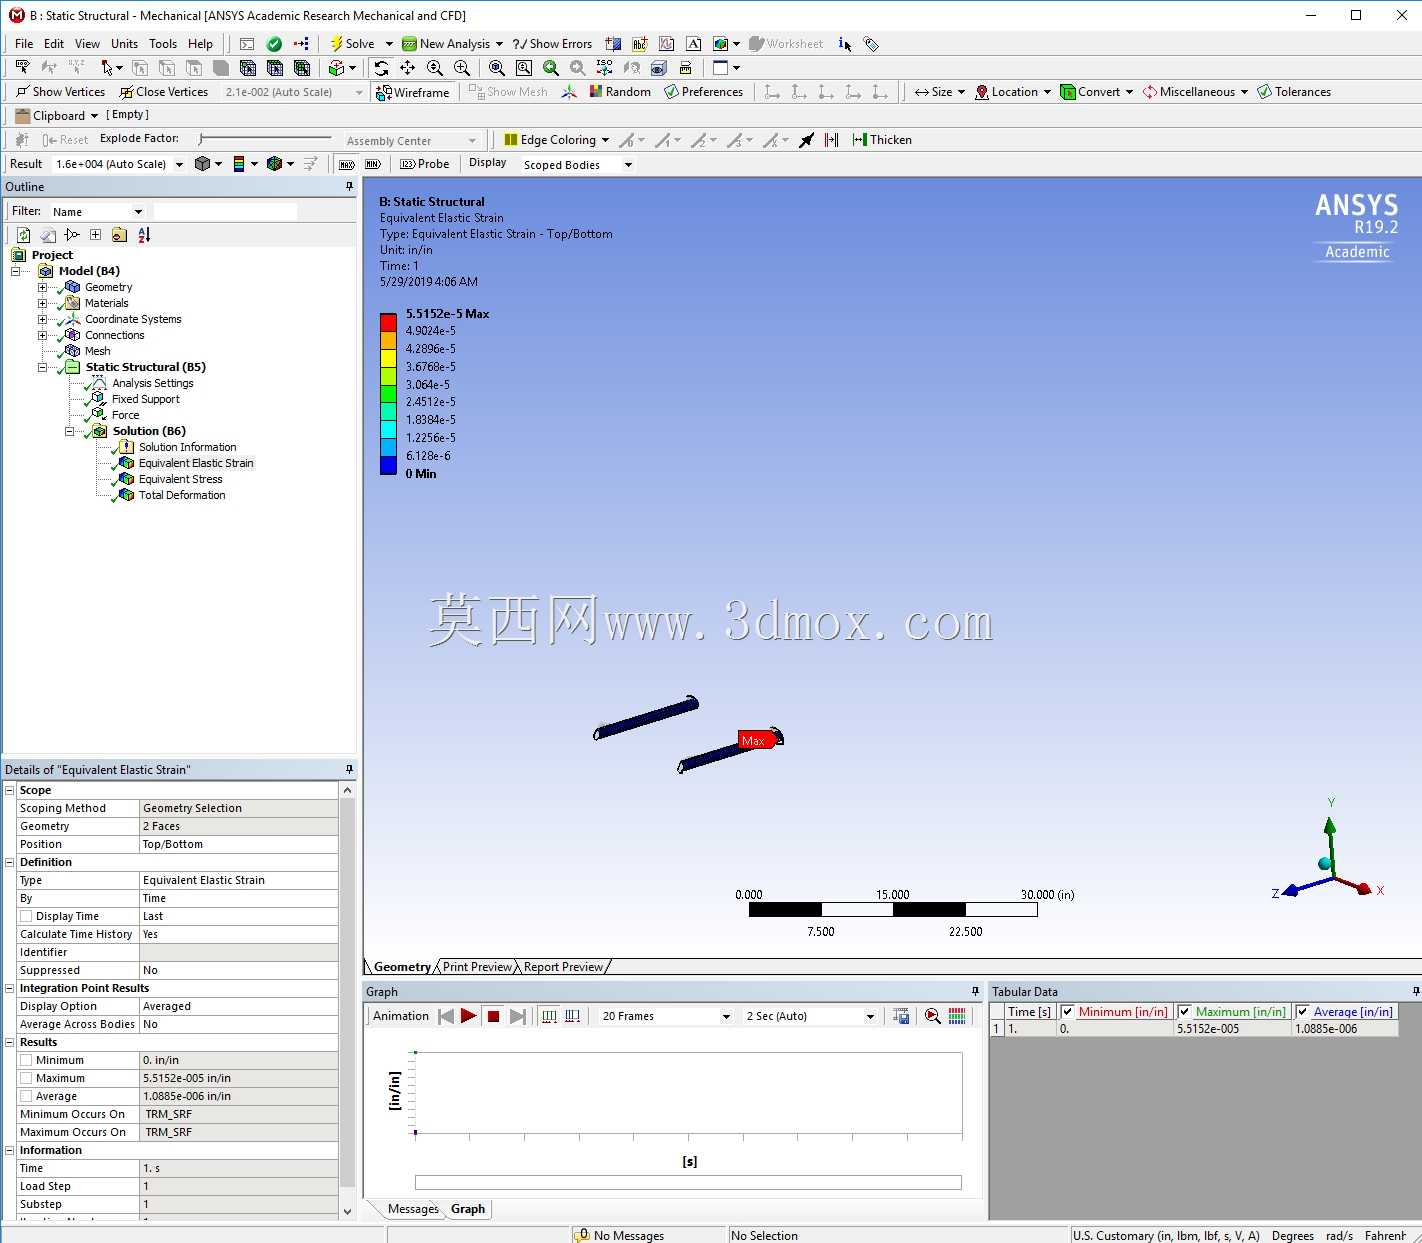Toggle the Minimum column checkbox in Tabular Data

[x=1067, y=1012]
